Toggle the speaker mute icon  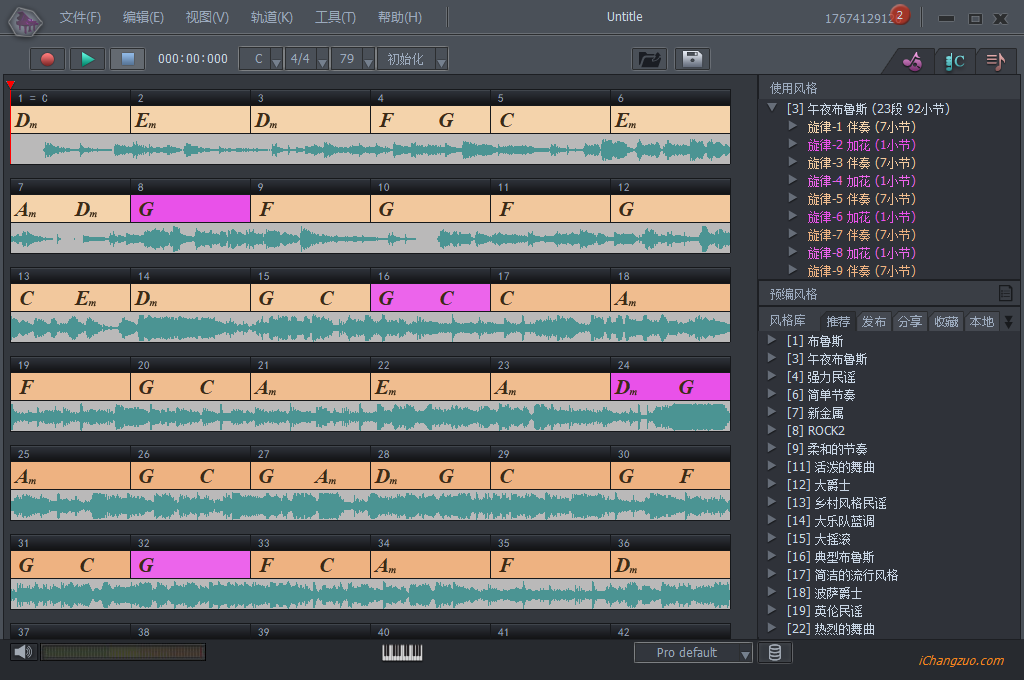point(22,652)
